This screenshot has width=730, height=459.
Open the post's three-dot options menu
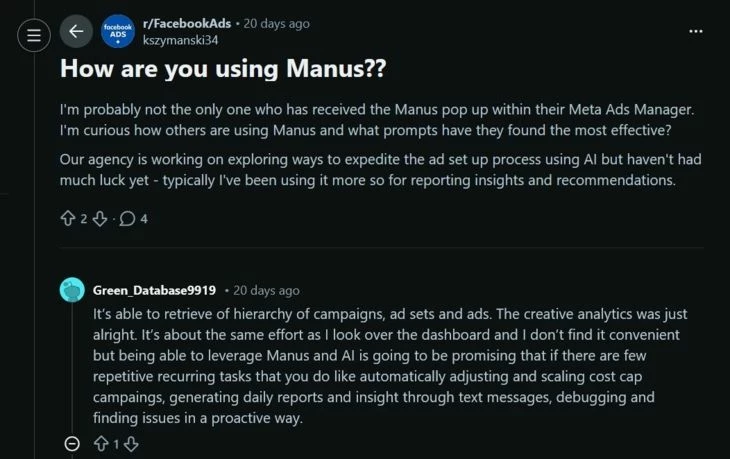pos(696,32)
